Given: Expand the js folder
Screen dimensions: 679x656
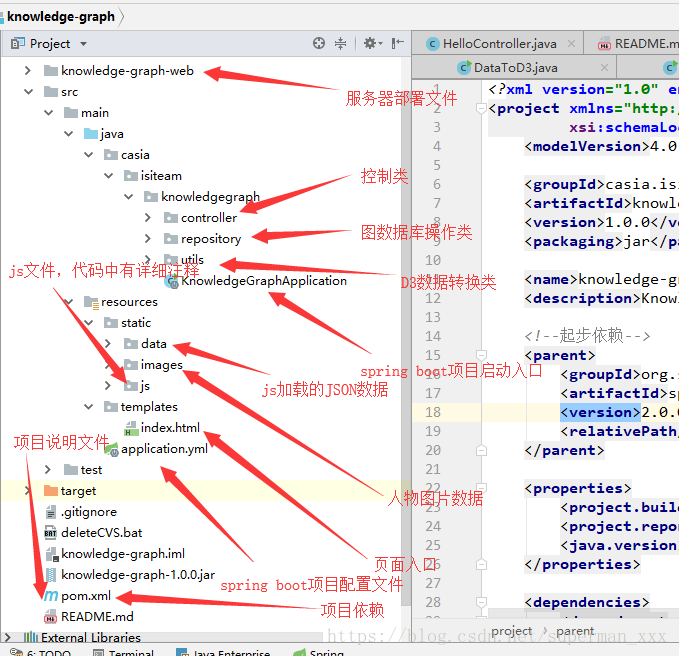Looking at the screenshot, I should click(x=108, y=385).
